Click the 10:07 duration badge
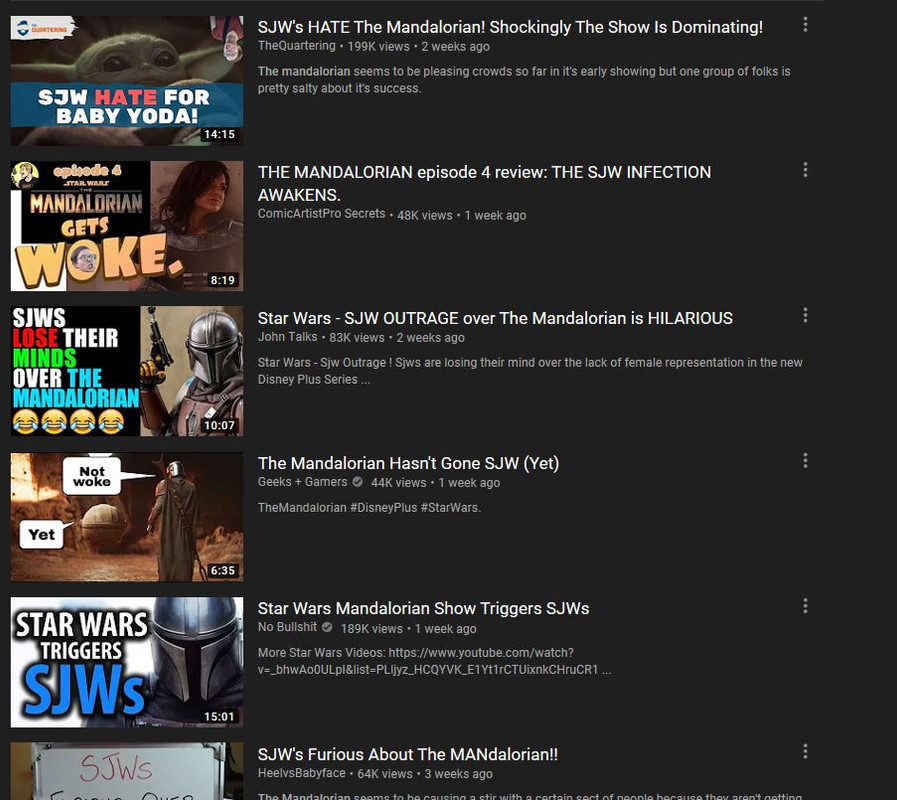 [x=220, y=425]
